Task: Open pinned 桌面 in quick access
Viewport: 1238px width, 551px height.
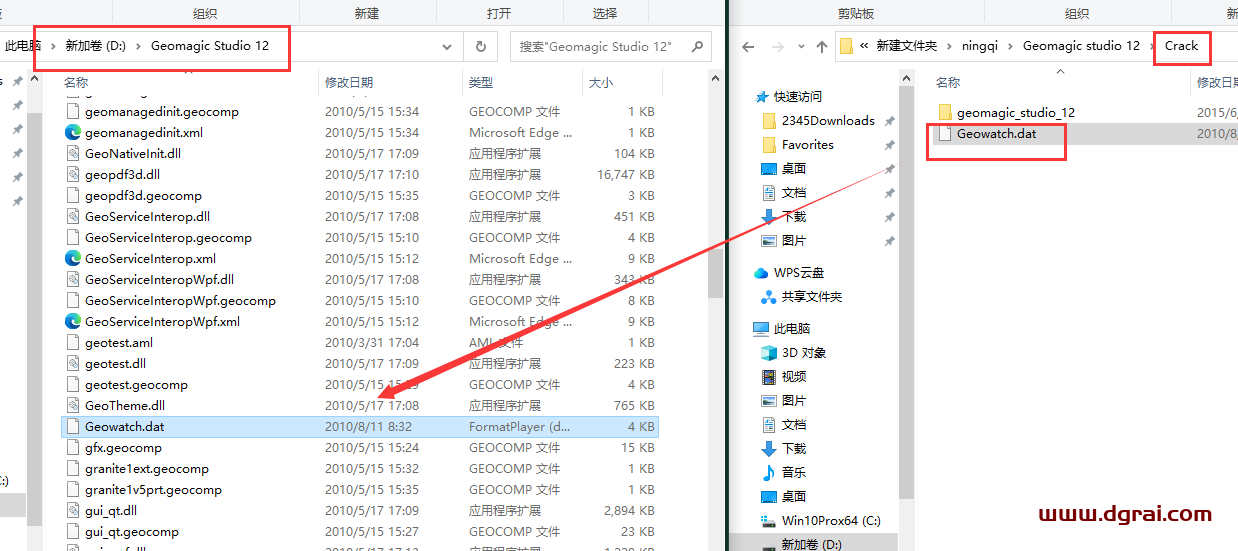Action: click(x=794, y=168)
